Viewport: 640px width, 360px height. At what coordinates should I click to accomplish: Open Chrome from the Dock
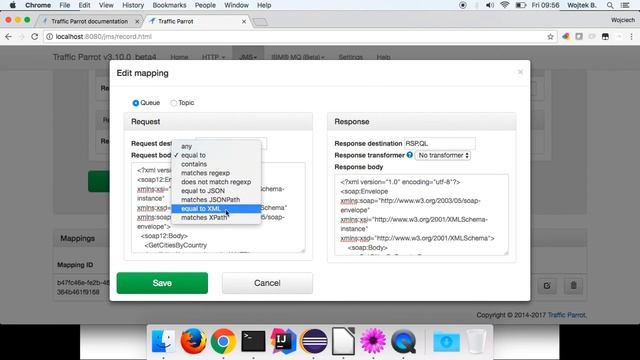coord(223,341)
